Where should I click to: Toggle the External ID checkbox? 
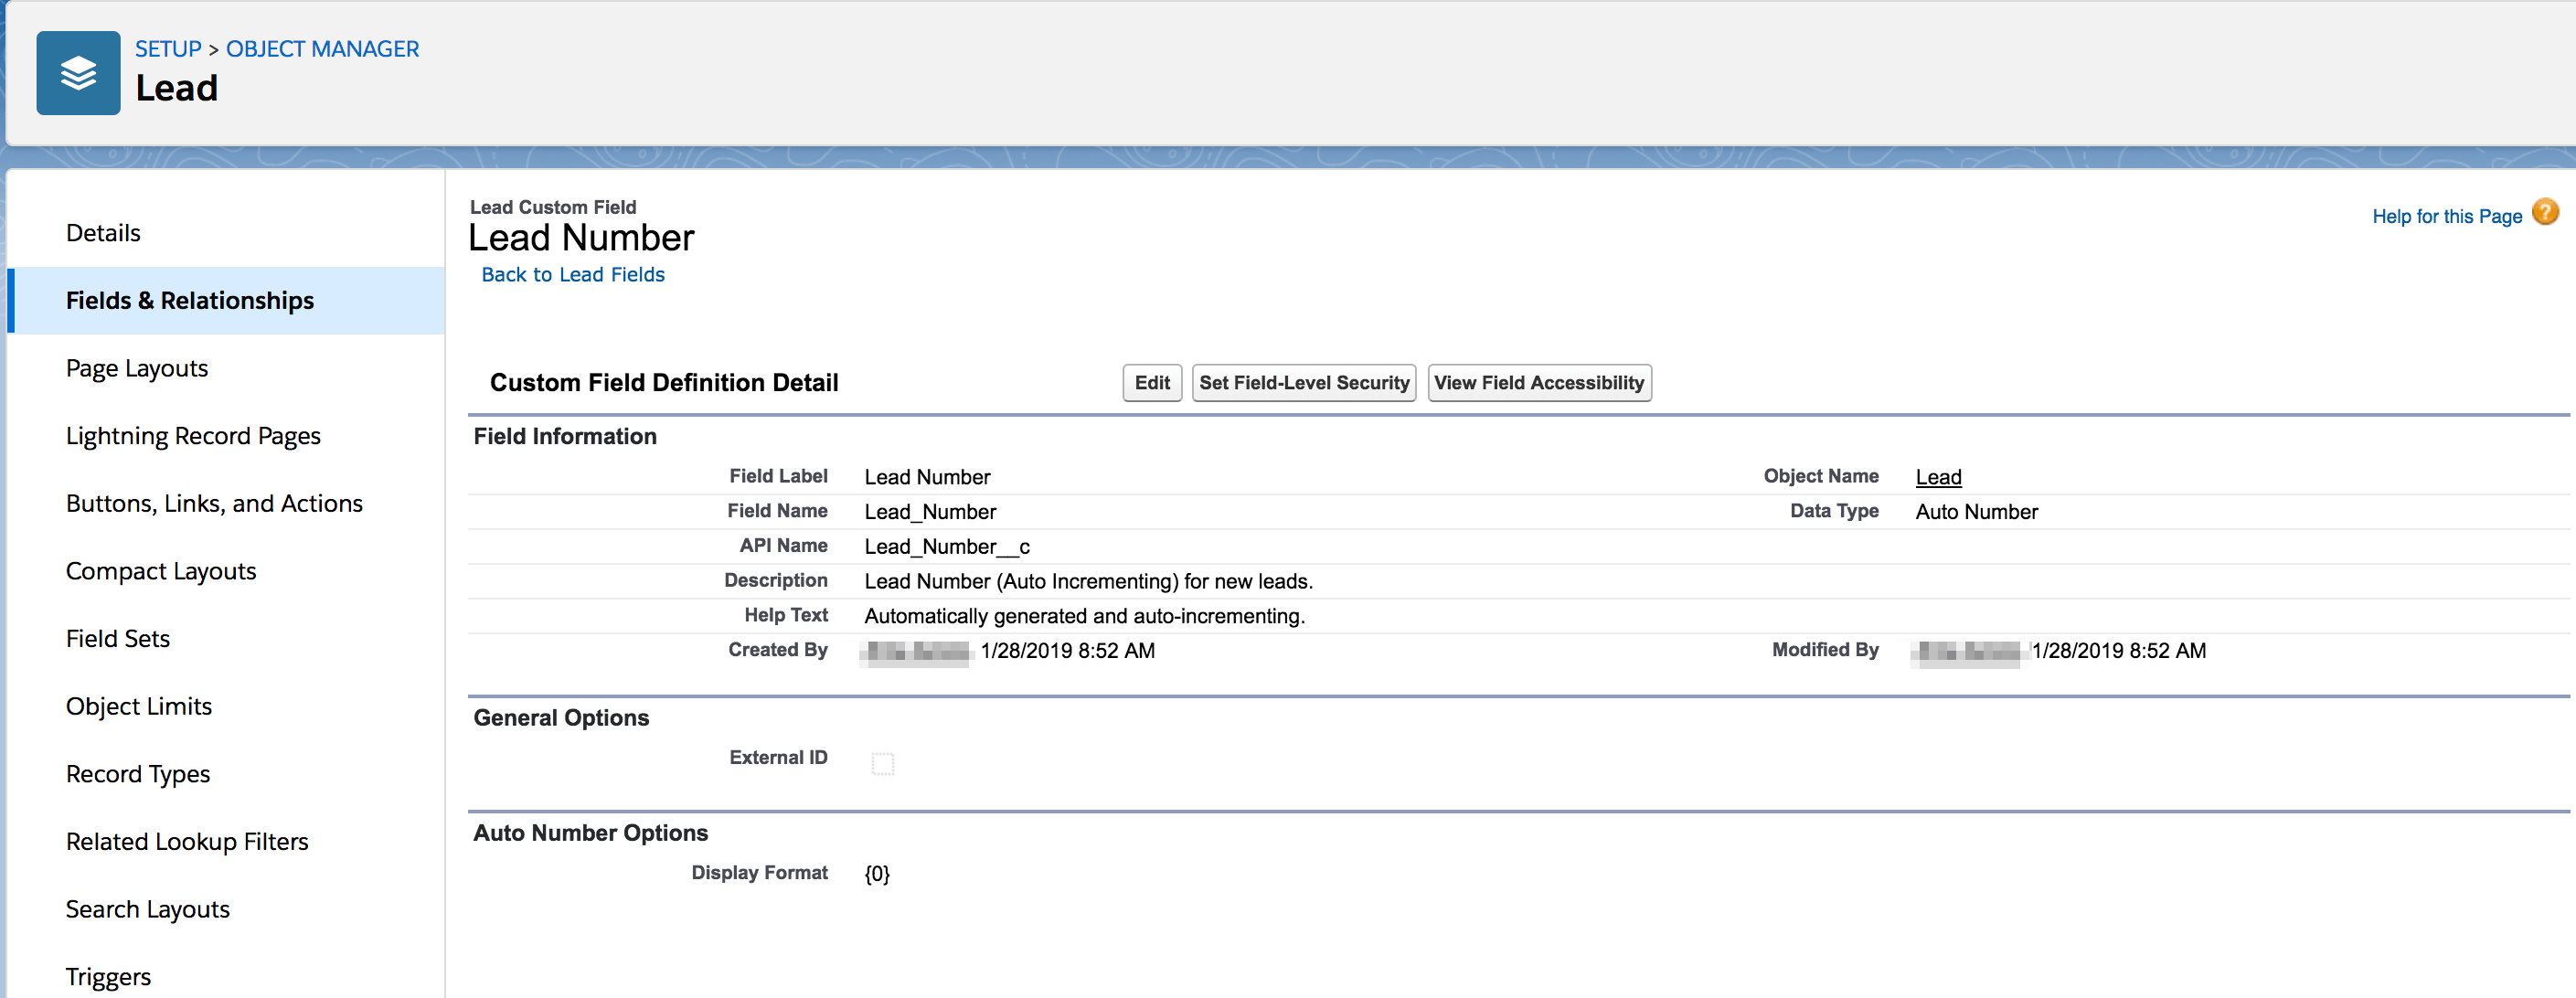click(x=882, y=763)
